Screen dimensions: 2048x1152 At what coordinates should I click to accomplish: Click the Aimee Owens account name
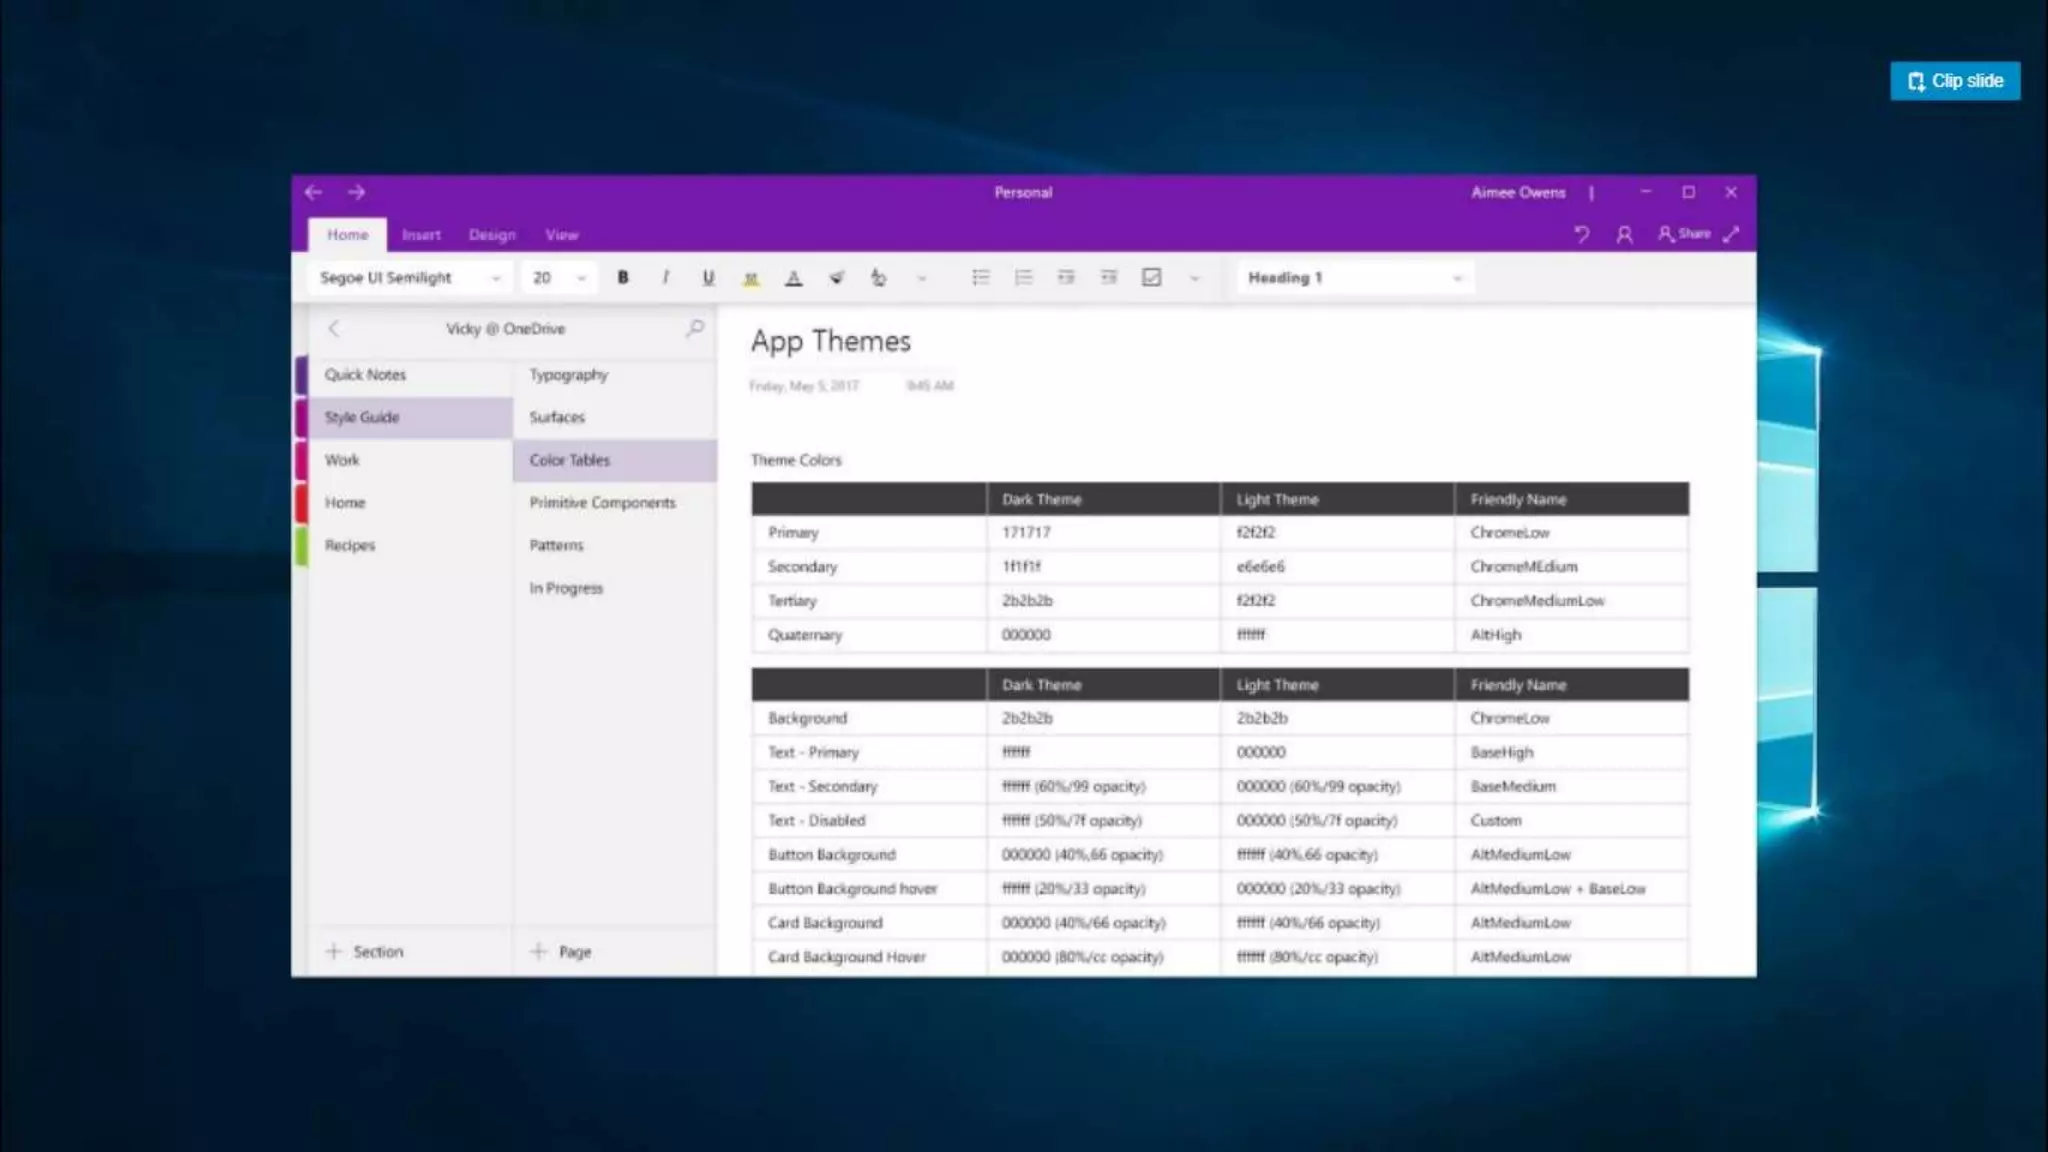1518,192
